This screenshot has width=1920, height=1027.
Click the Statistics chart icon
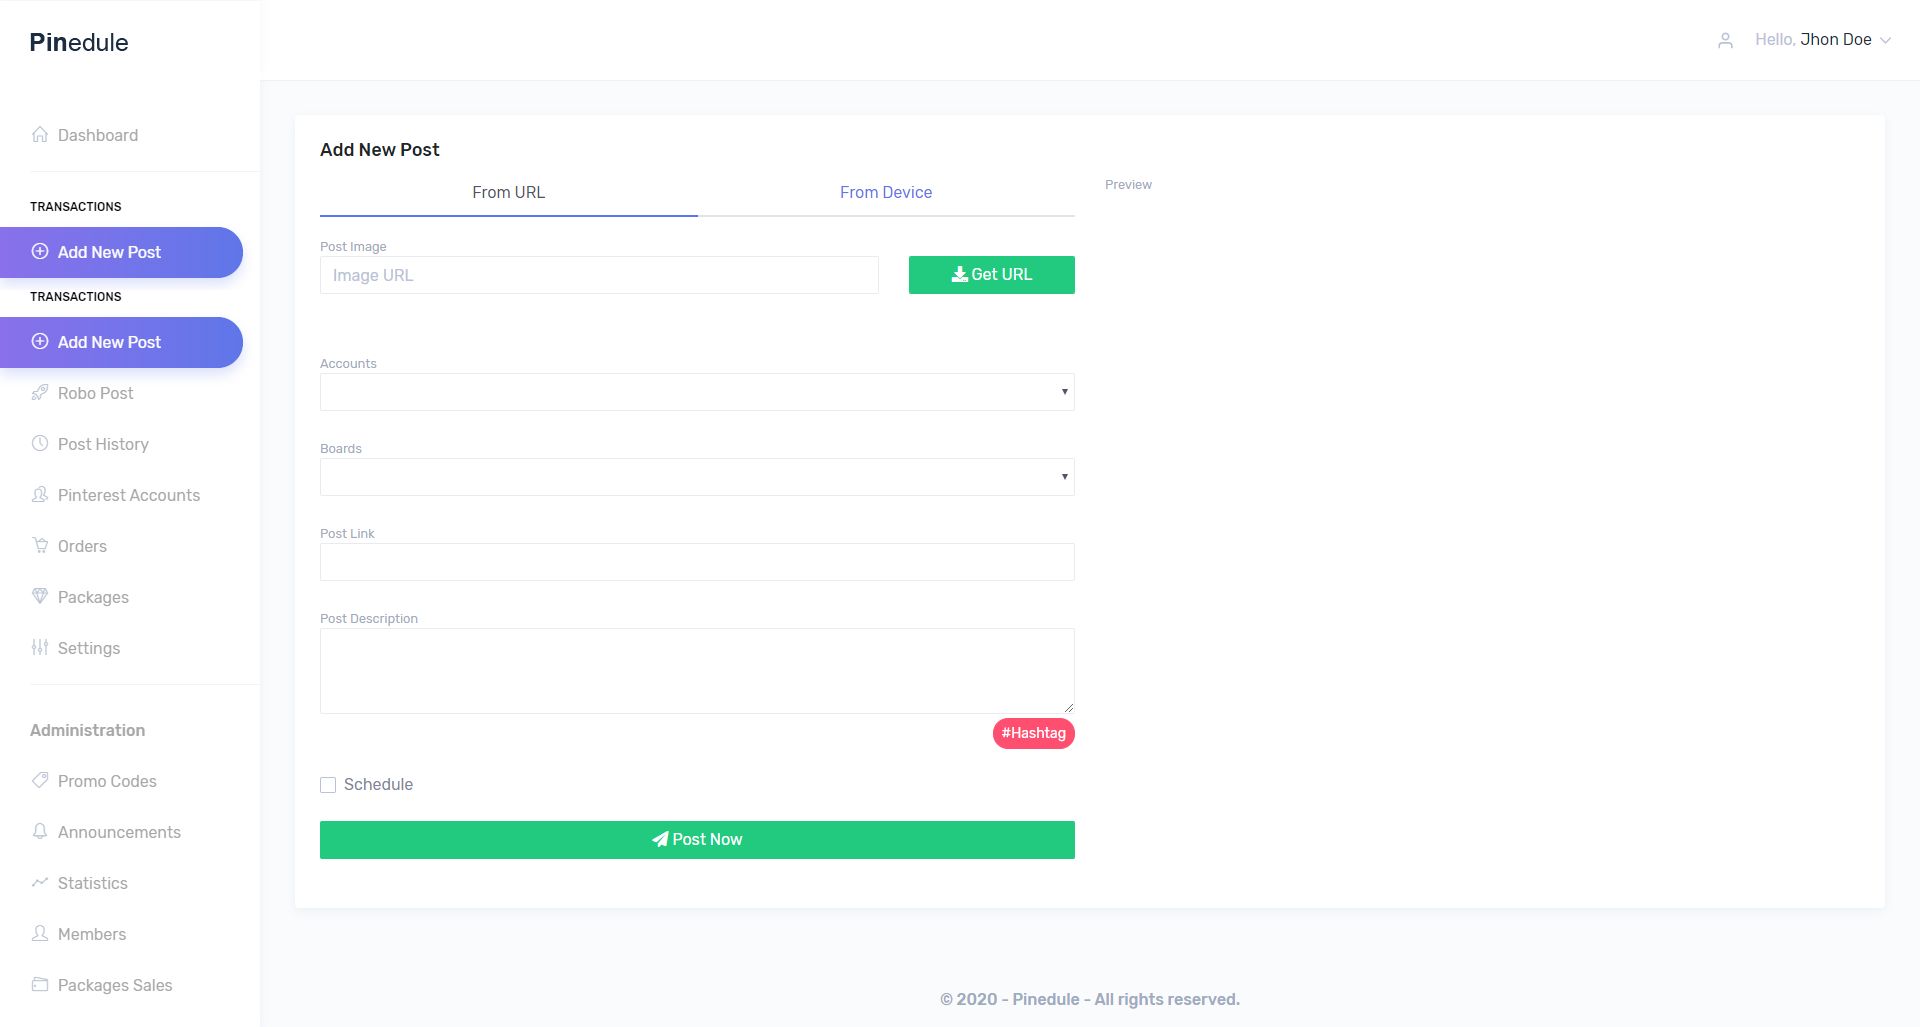coord(40,882)
